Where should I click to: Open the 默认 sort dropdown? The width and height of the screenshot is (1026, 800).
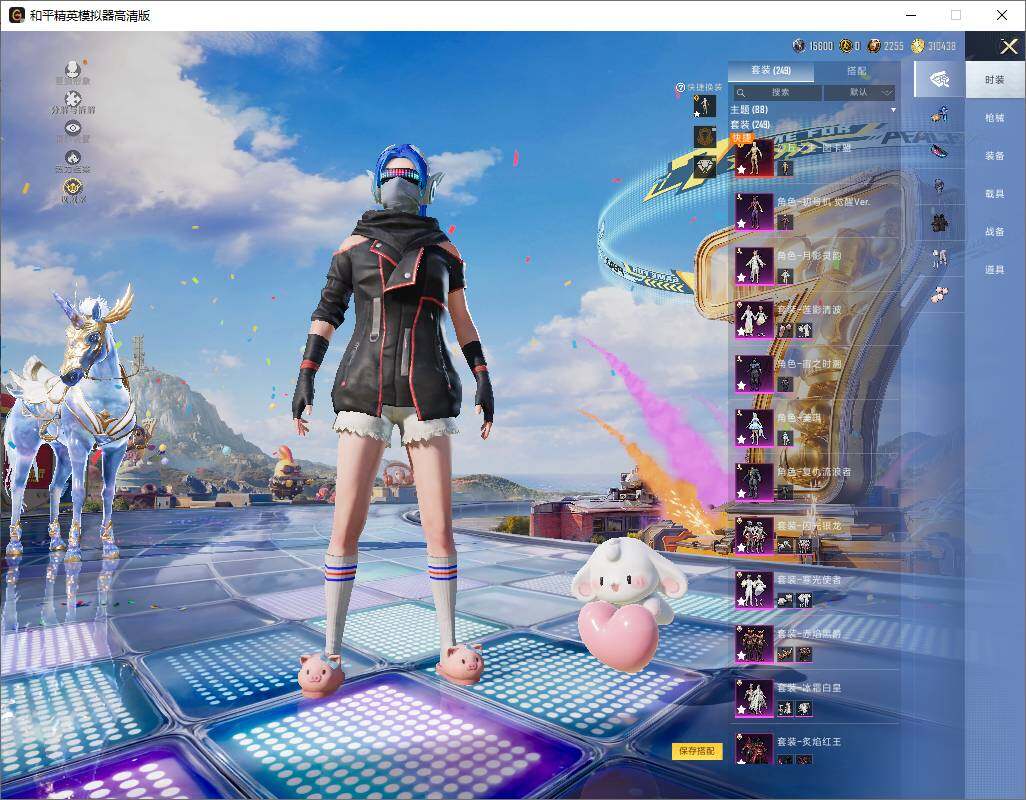click(x=859, y=93)
